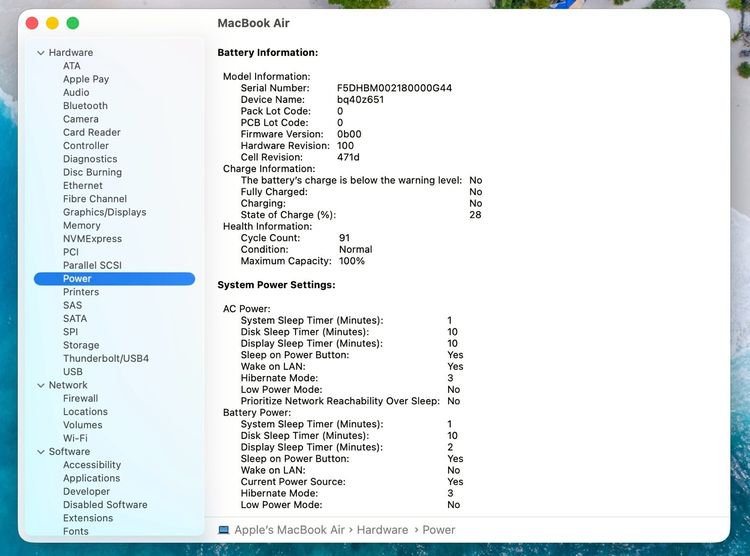Click the yellow minimize window button
Viewport: 750px width, 556px height.
[52, 23]
